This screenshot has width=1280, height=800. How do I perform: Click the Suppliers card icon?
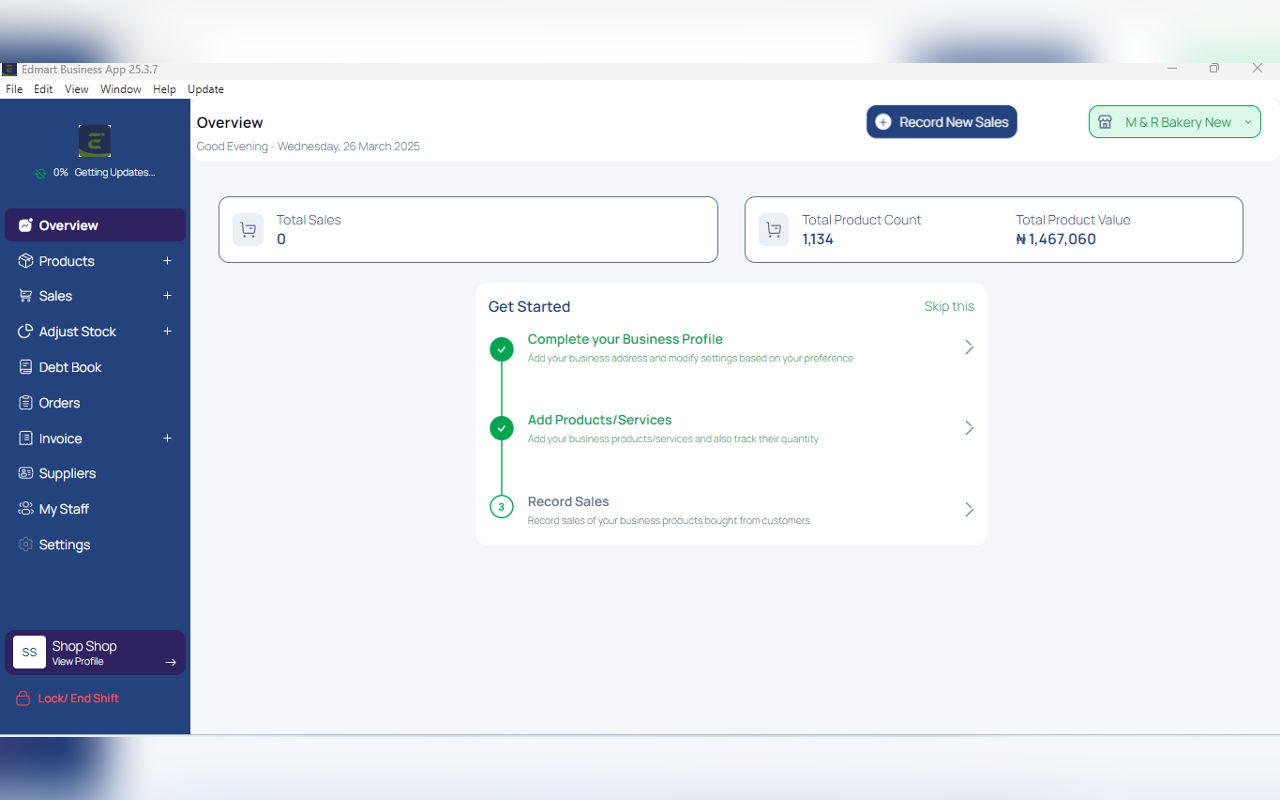[26, 473]
